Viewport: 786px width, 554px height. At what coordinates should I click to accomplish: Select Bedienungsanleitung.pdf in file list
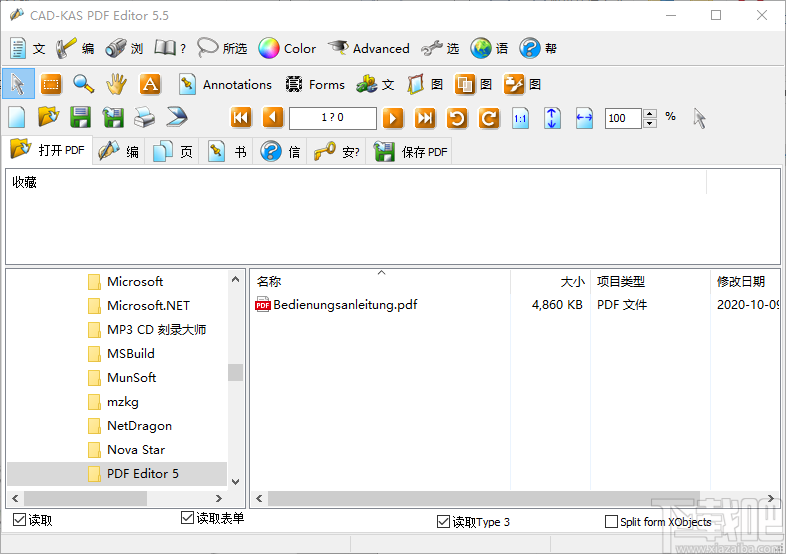tap(336, 304)
